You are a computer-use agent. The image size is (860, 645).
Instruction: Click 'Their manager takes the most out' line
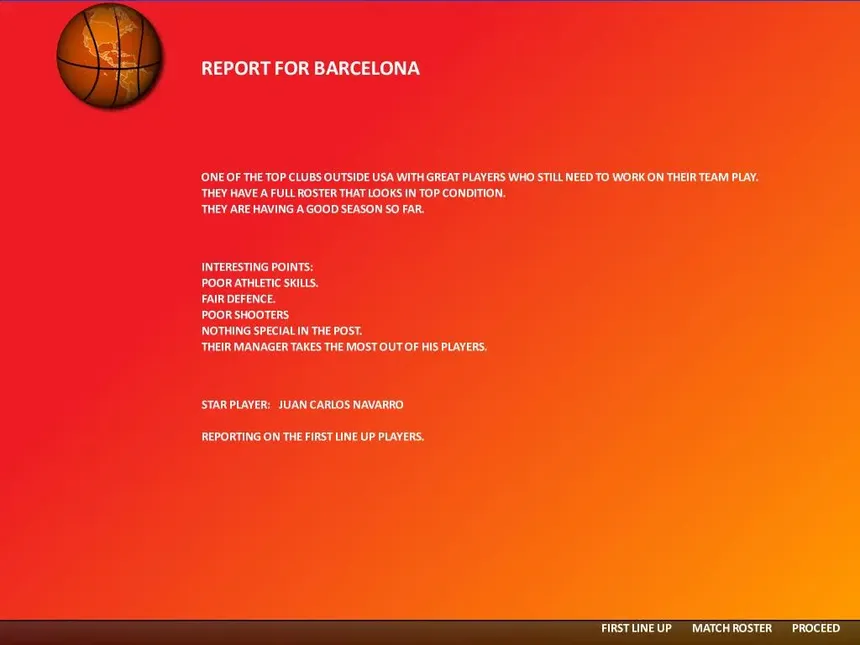pyautogui.click(x=344, y=347)
